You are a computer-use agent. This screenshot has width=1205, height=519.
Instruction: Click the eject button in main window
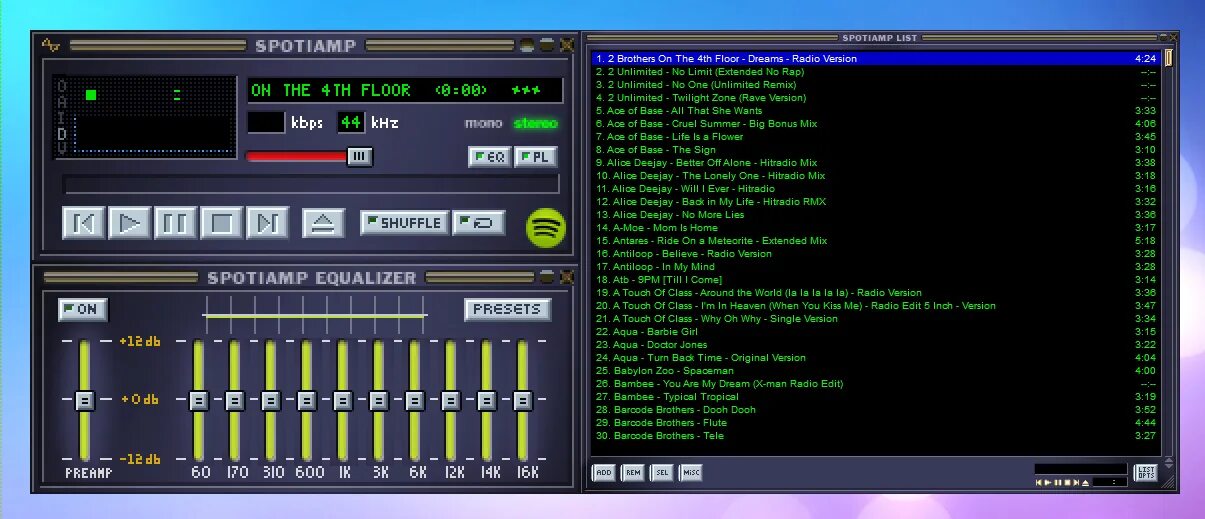tap(322, 222)
